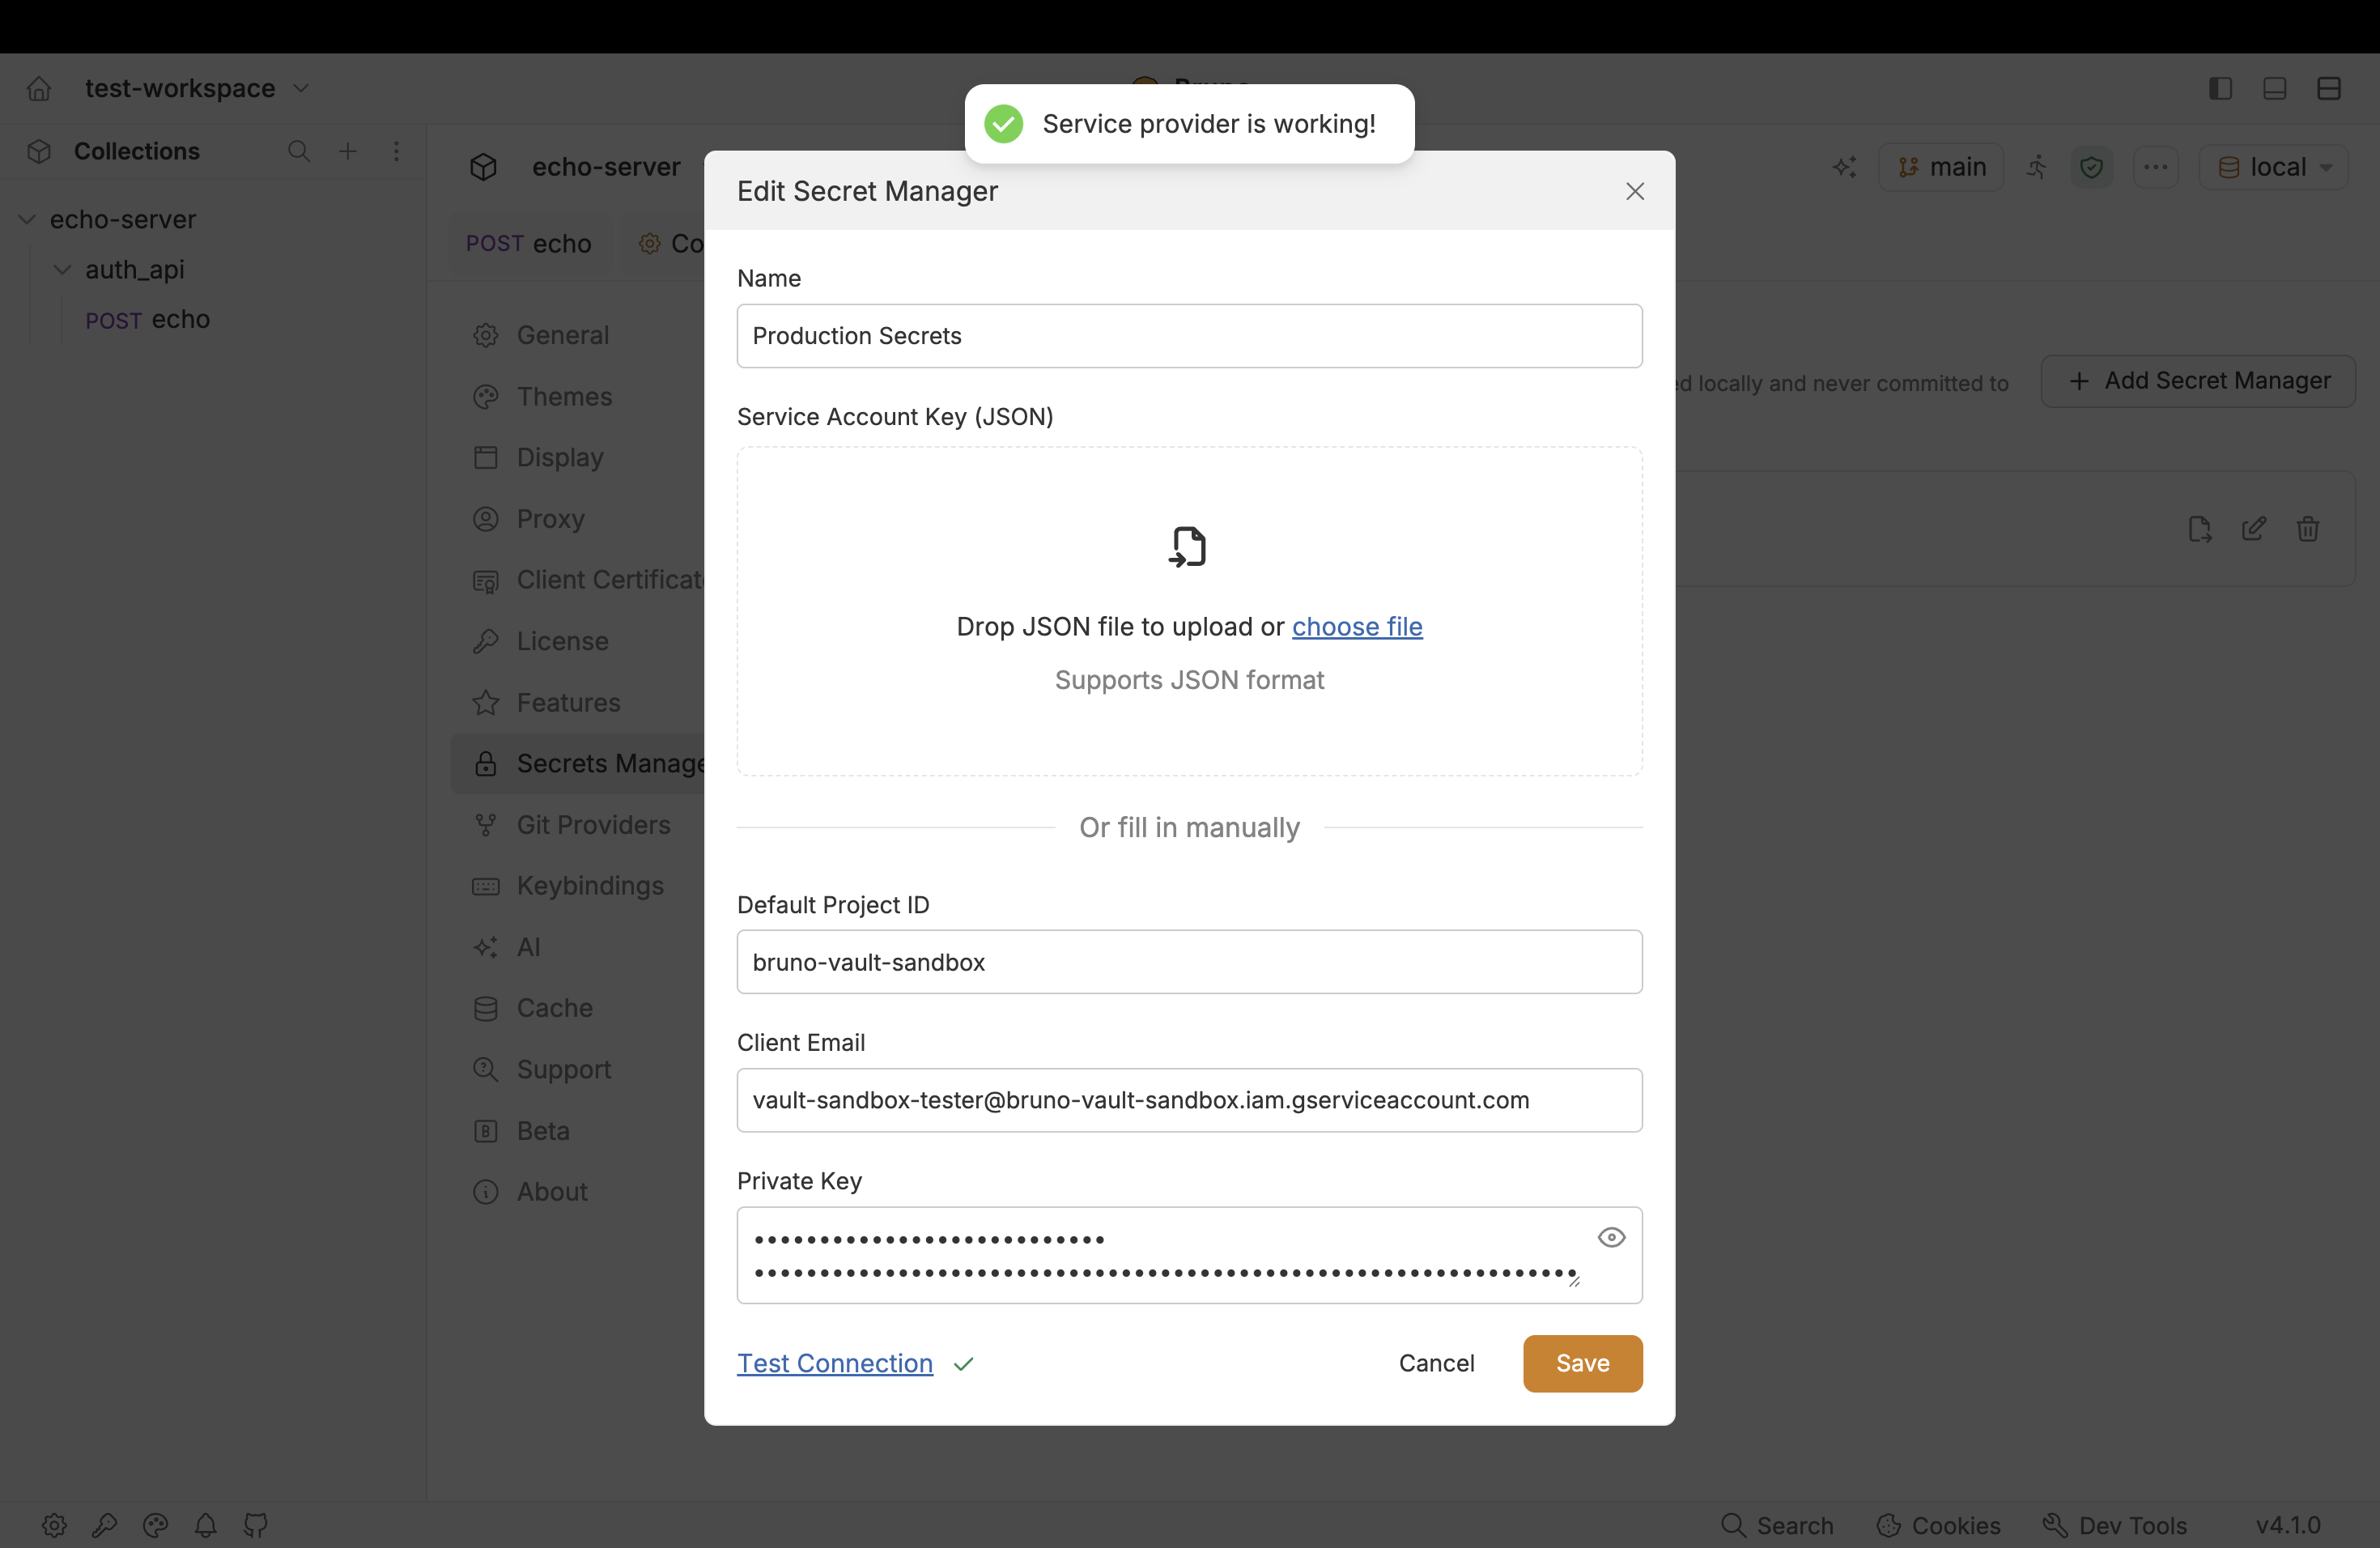Click the echo-server collection cube icon

pyautogui.click(x=483, y=167)
